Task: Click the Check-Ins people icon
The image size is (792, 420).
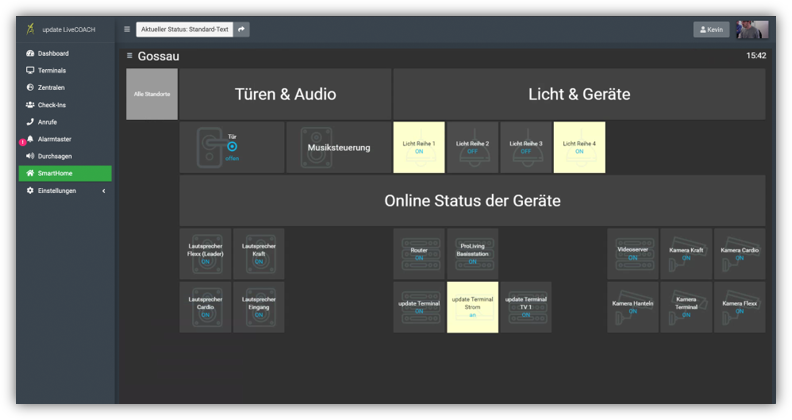Action: [x=30, y=105]
